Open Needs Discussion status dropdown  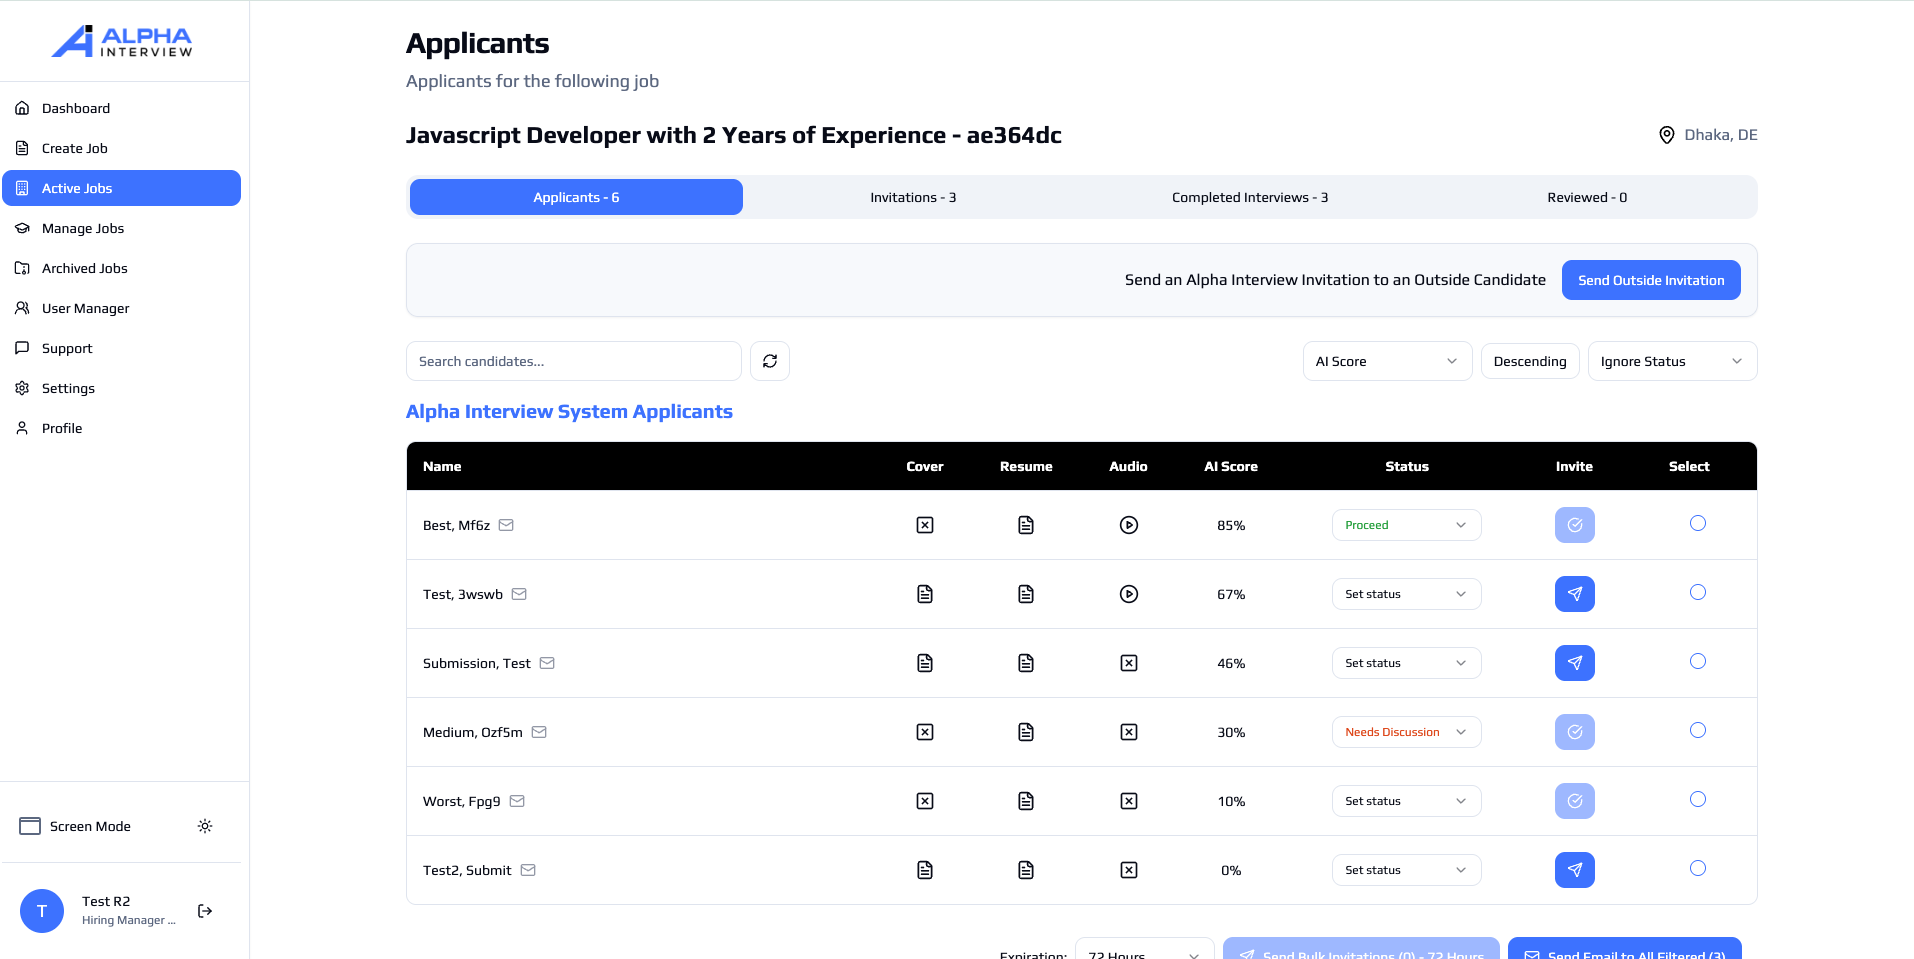[x=1405, y=732]
